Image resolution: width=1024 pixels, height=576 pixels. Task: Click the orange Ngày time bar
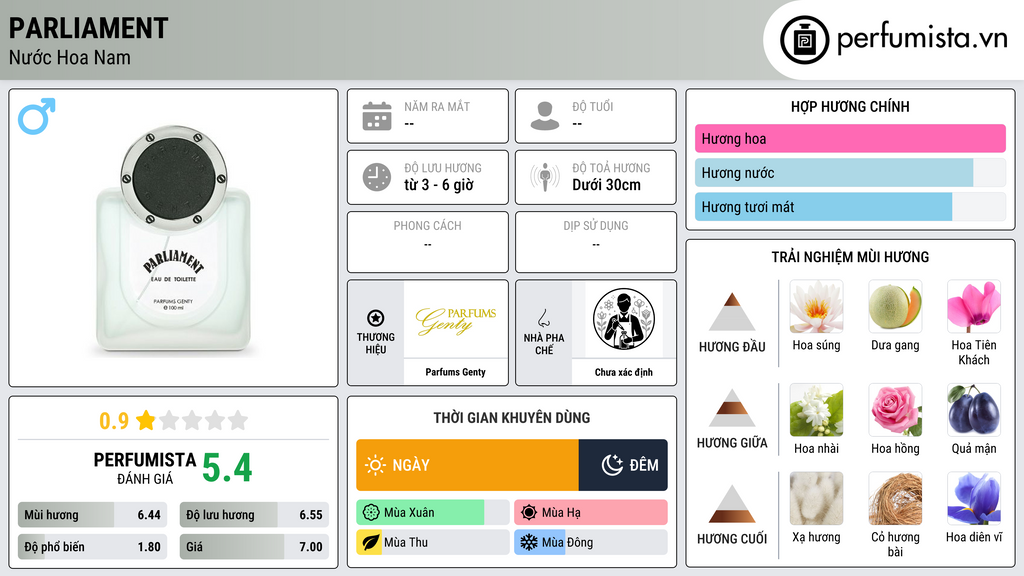[x=468, y=465]
